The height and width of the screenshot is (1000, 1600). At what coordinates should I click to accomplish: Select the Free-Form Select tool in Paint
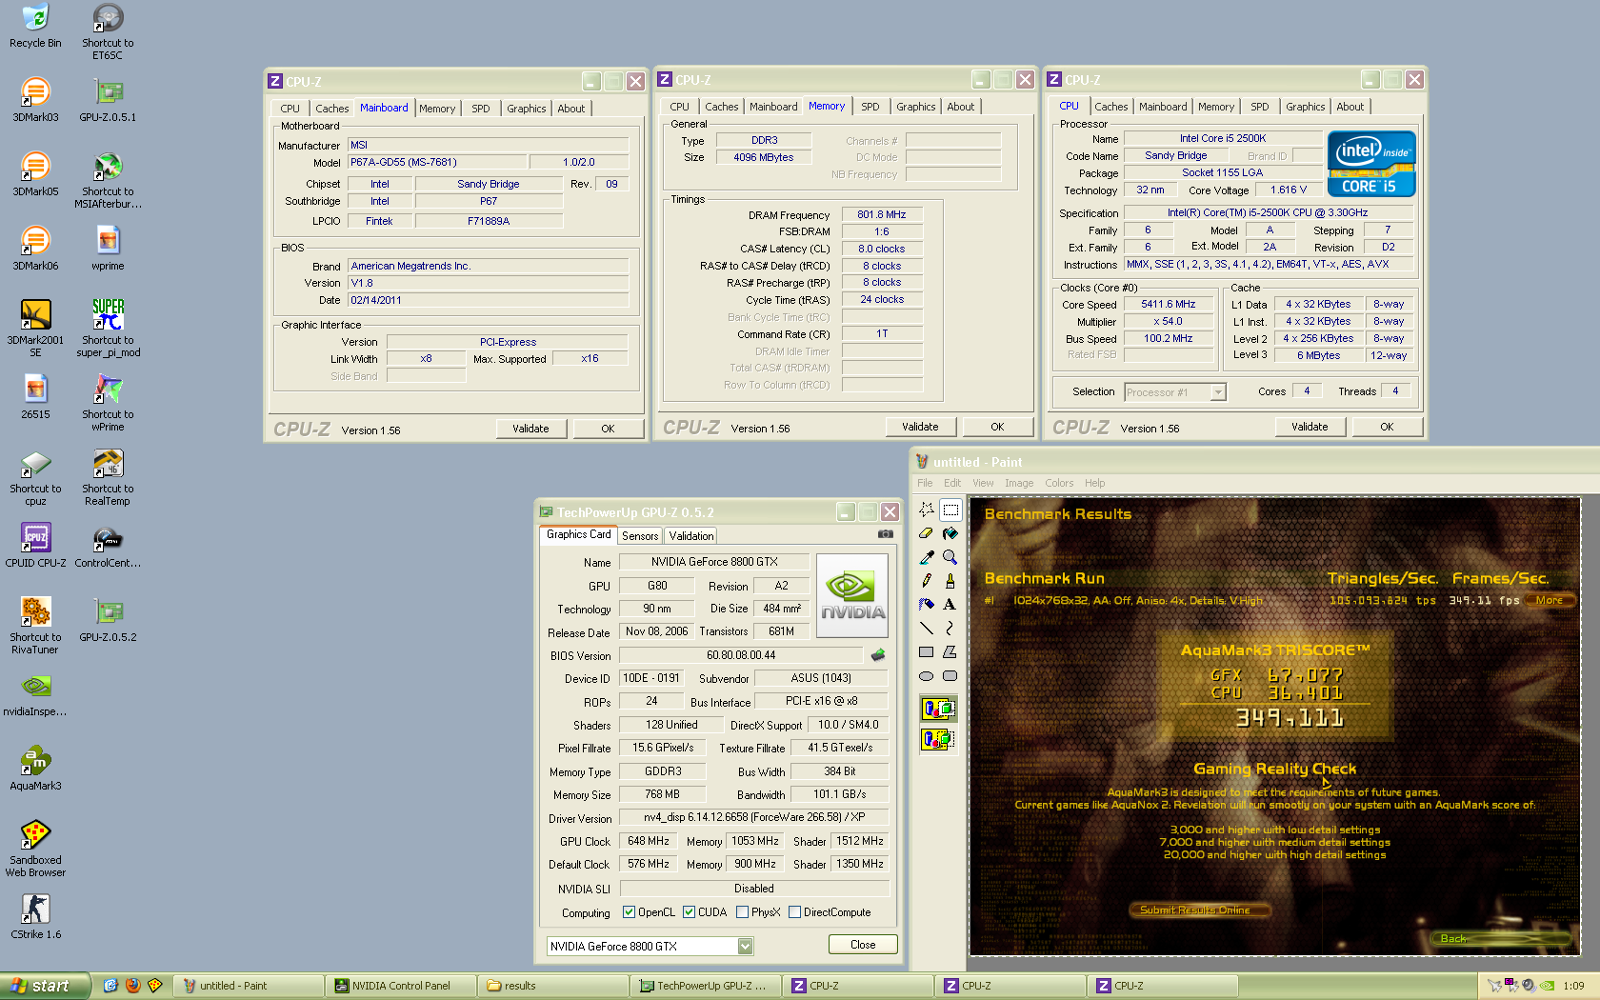pyautogui.click(x=926, y=509)
